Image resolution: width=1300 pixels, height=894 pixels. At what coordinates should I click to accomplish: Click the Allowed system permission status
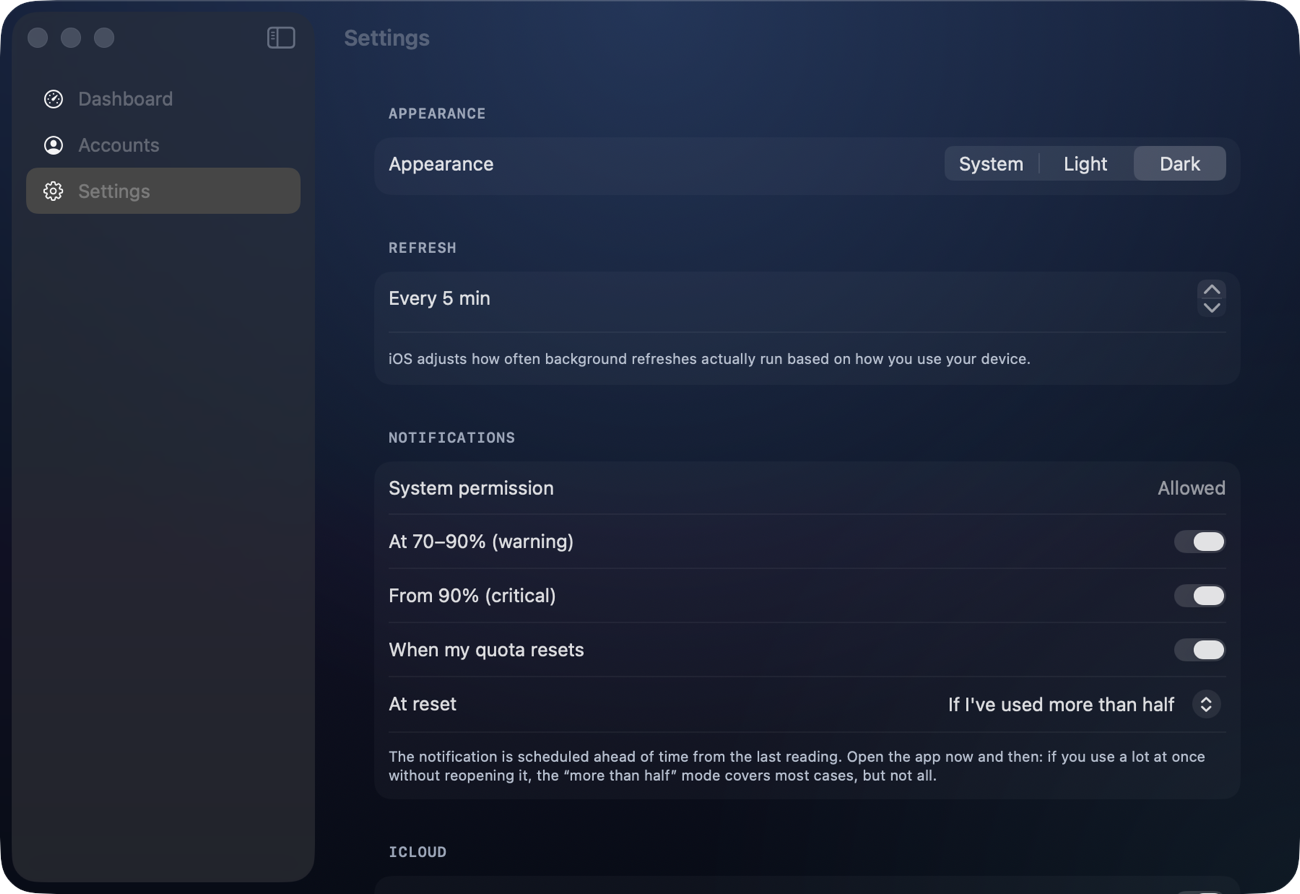(1191, 488)
